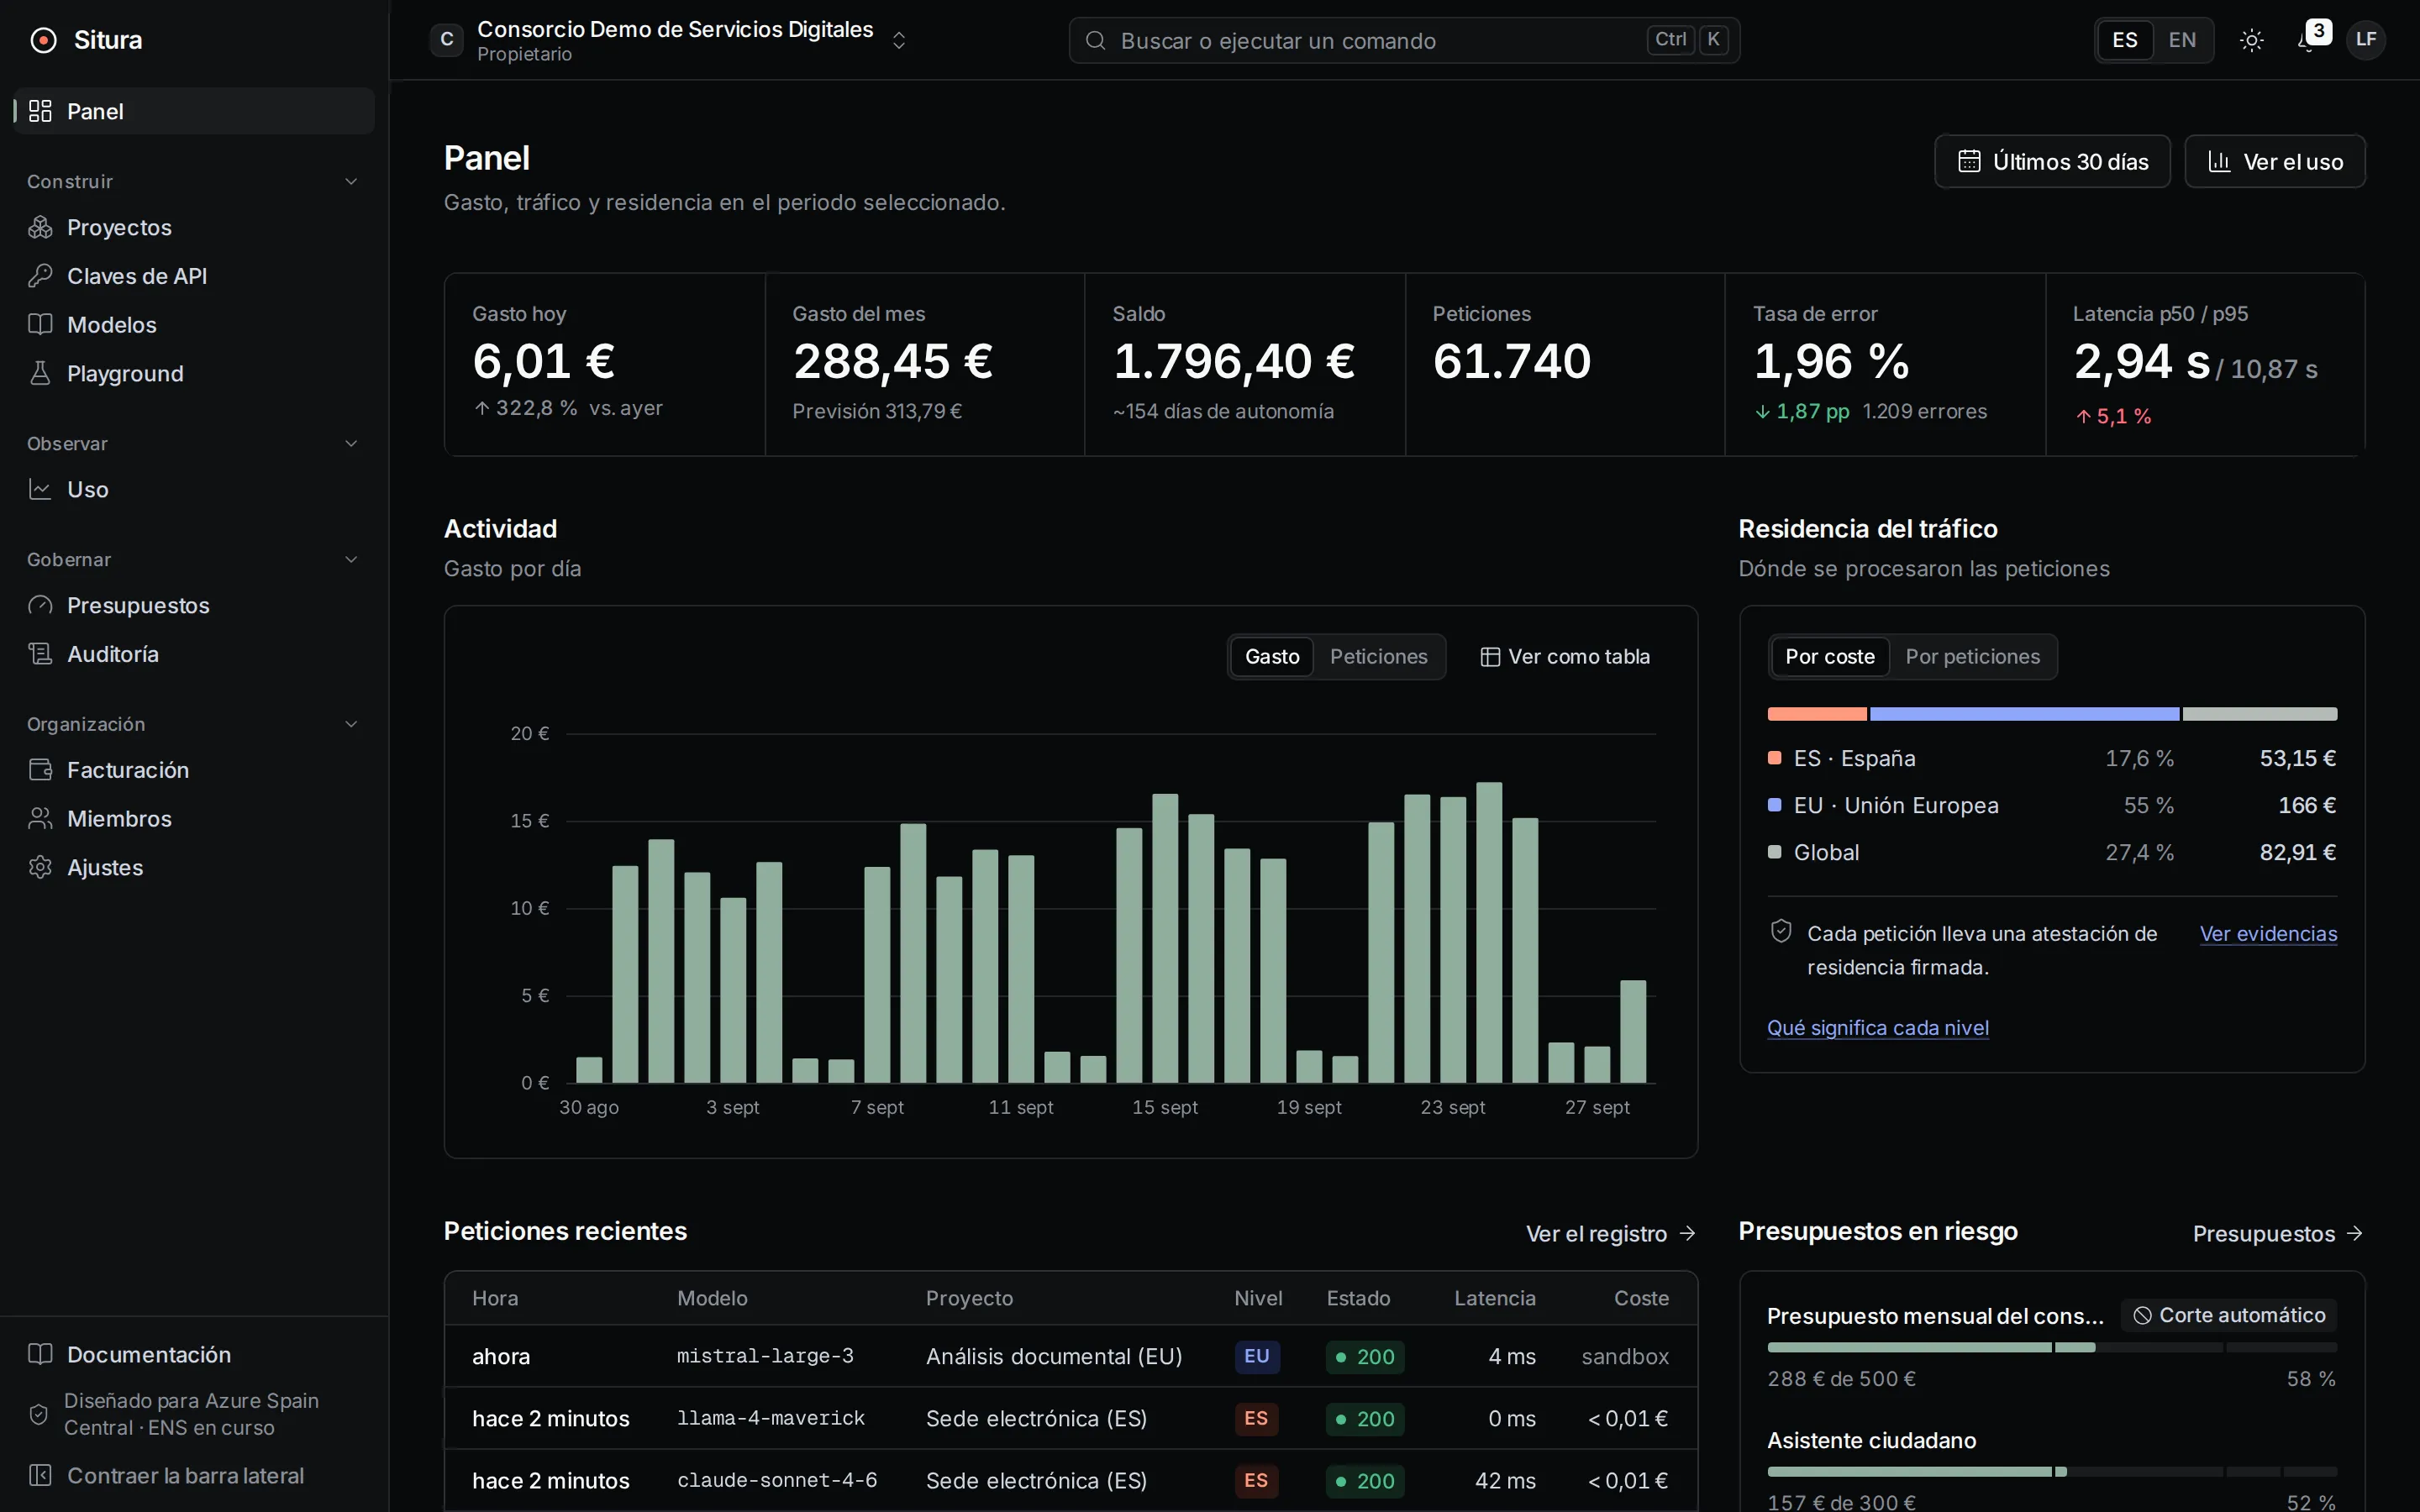Click the claude-sonnet-4-6 model cell
The image size is (2420, 1512).
tap(777, 1480)
